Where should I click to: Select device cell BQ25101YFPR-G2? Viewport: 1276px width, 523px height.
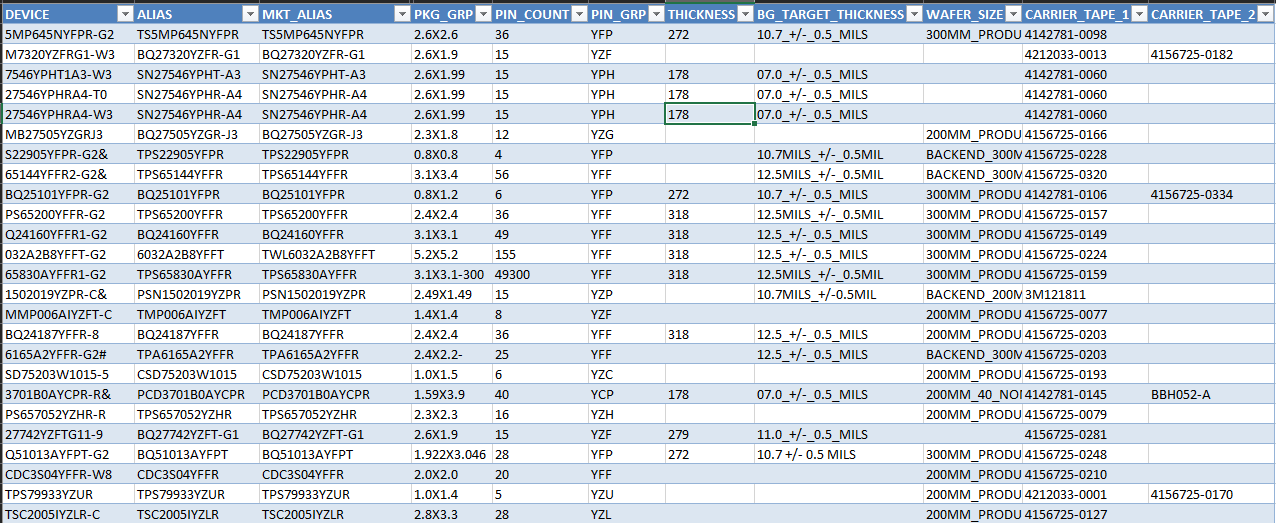click(x=67, y=194)
